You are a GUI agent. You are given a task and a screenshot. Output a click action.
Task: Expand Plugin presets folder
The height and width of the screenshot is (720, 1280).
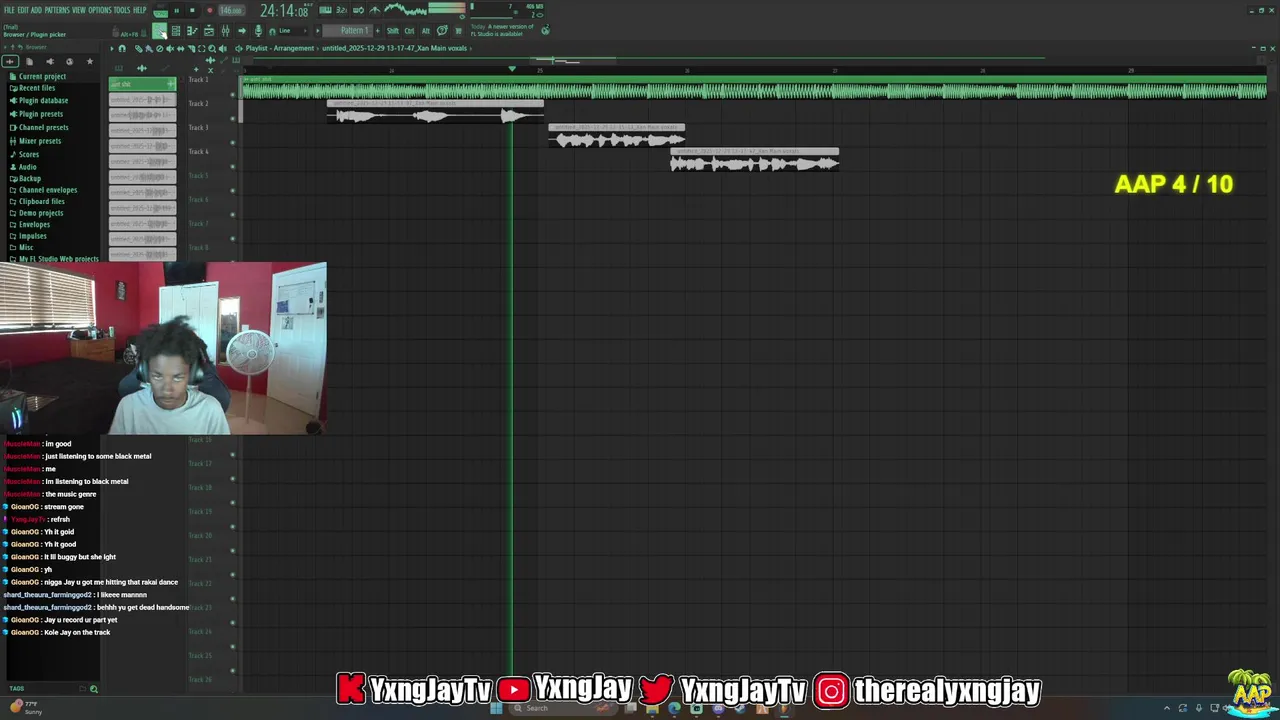click(40, 114)
